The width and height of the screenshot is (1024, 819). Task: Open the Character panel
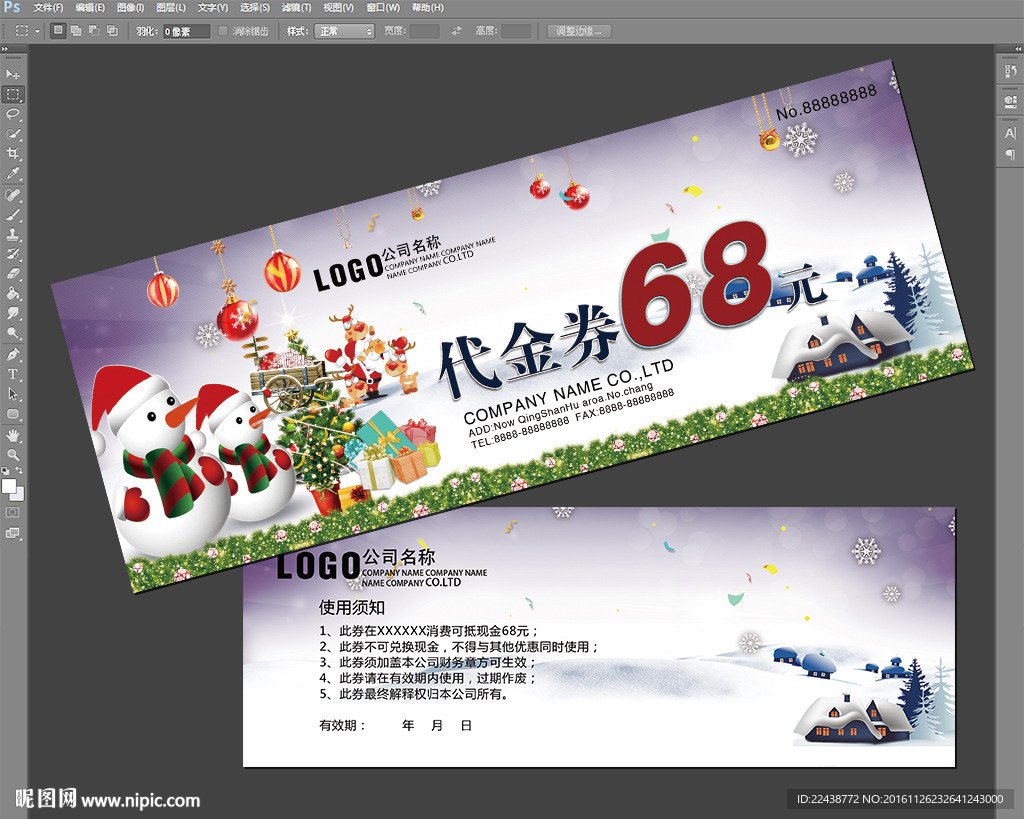[x=1010, y=133]
